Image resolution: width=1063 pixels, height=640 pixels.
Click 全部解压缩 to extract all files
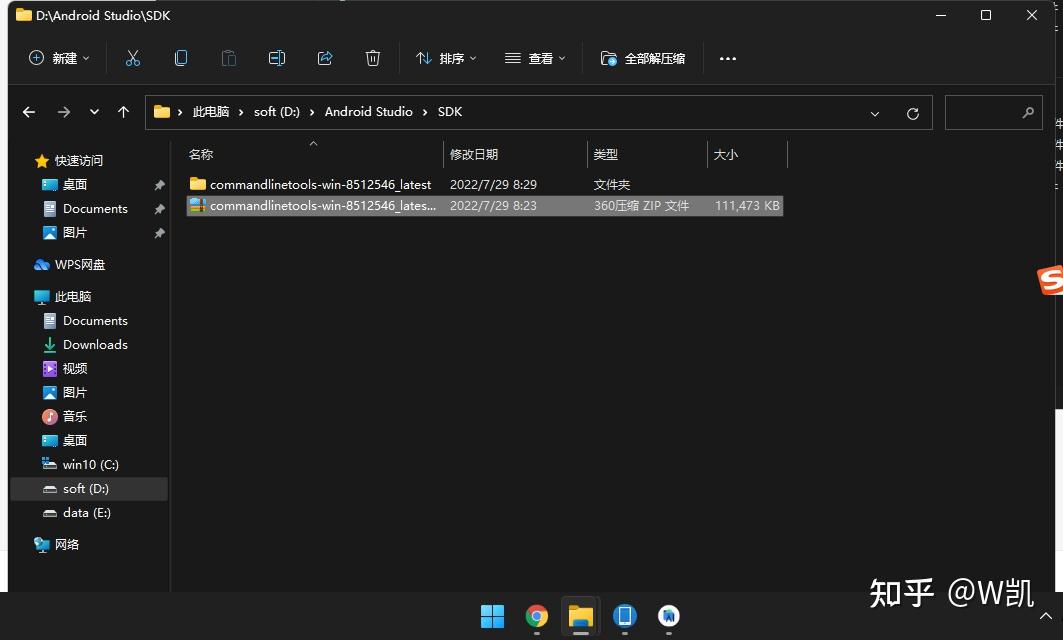tap(645, 58)
